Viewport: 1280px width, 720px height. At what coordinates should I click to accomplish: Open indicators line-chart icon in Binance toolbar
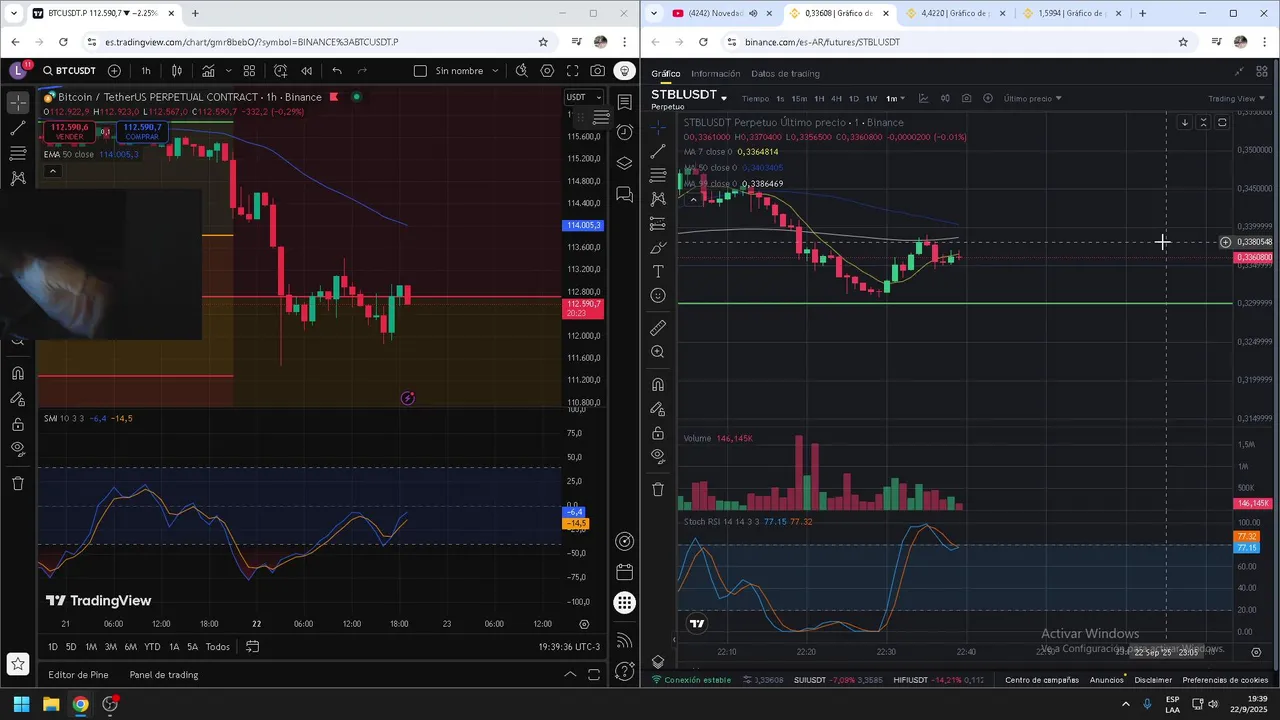click(923, 99)
